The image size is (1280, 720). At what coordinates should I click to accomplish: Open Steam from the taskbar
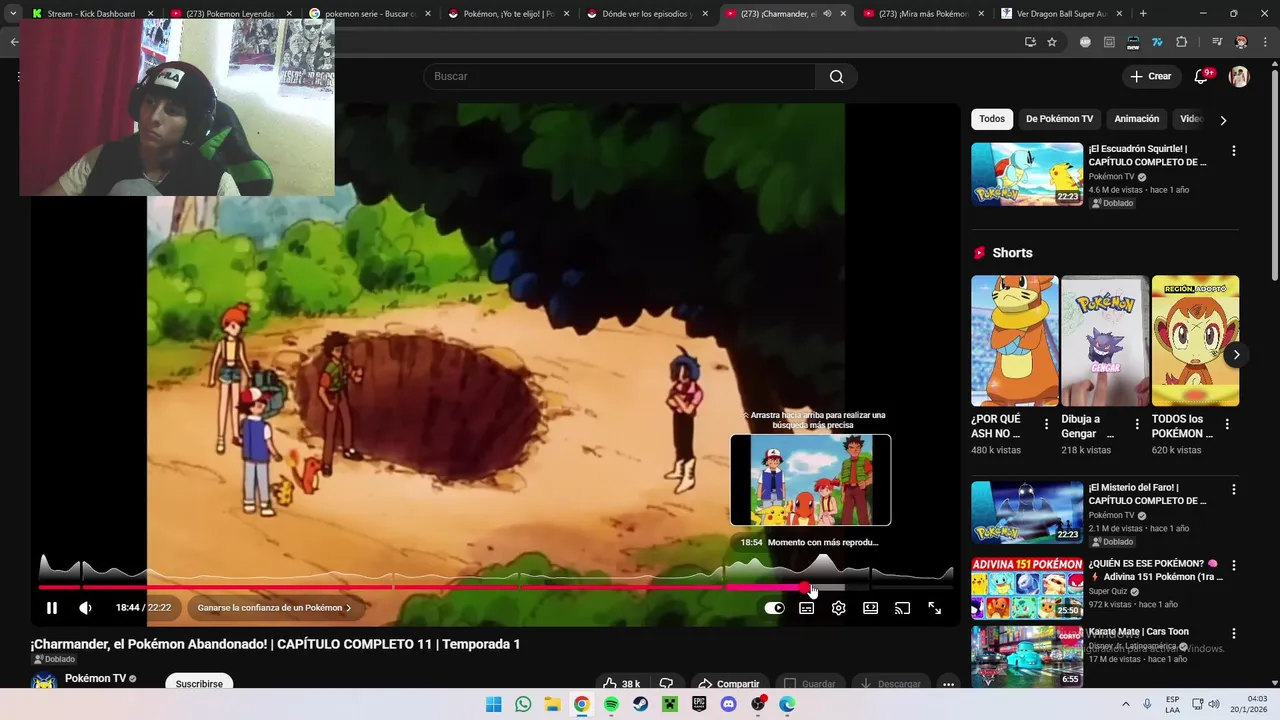[x=640, y=704]
